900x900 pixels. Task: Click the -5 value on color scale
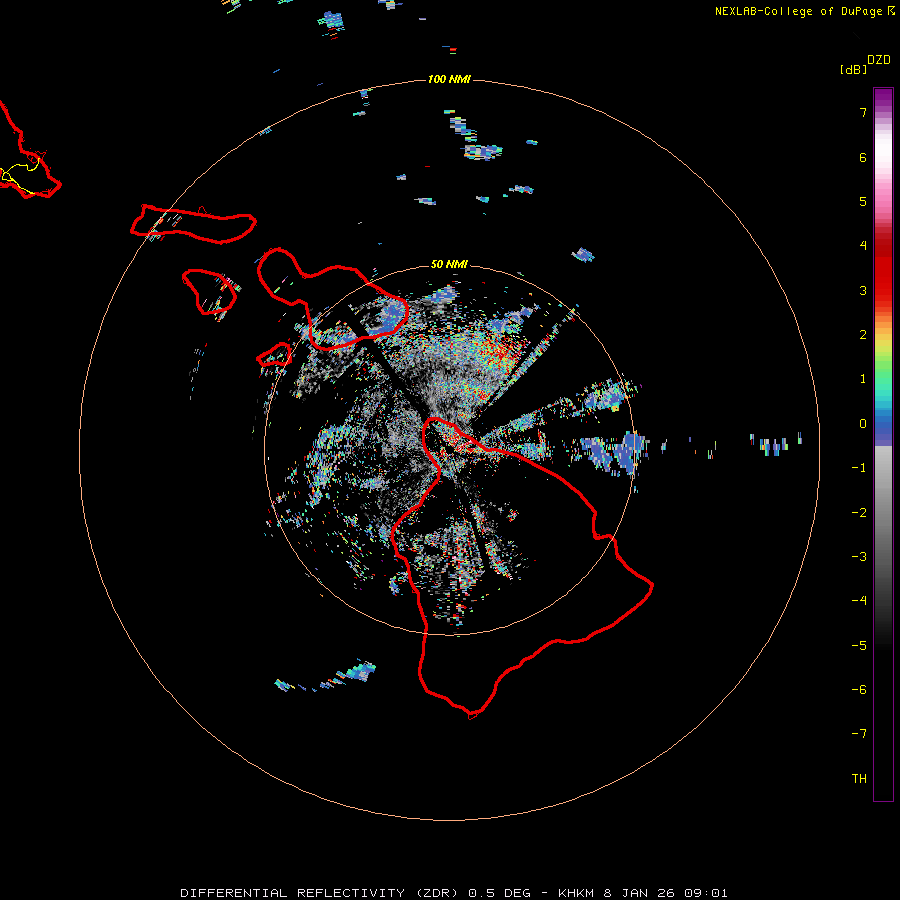859,646
